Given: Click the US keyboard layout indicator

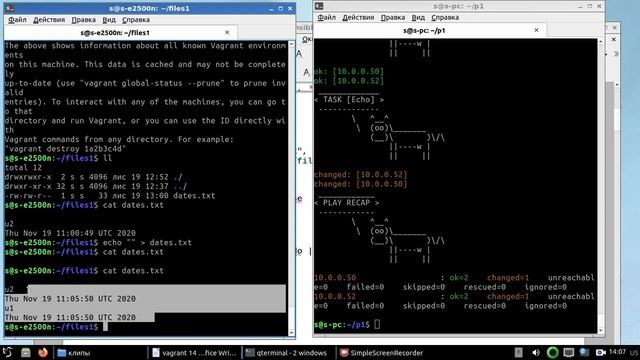Looking at the screenshot, I should click(634, 353).
